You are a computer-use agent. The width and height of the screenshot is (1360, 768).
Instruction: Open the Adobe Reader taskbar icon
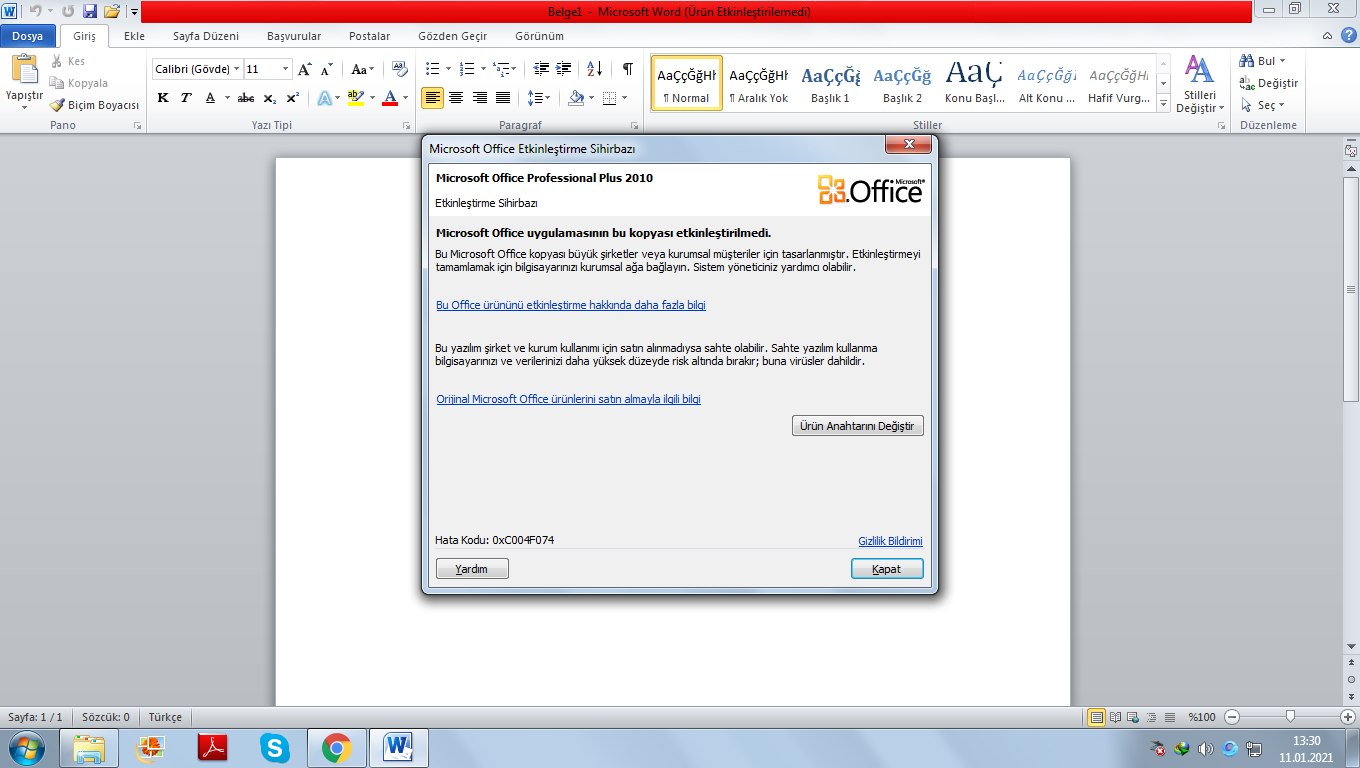click(213, 747)
